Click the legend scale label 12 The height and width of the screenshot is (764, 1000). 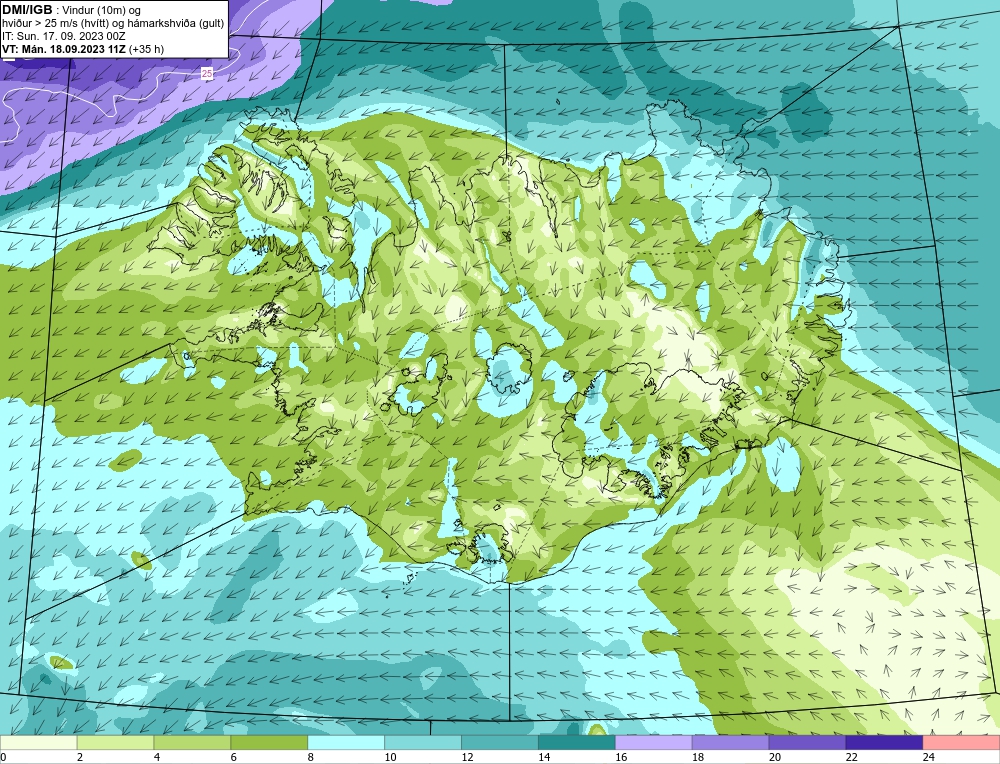click(467, 757)
